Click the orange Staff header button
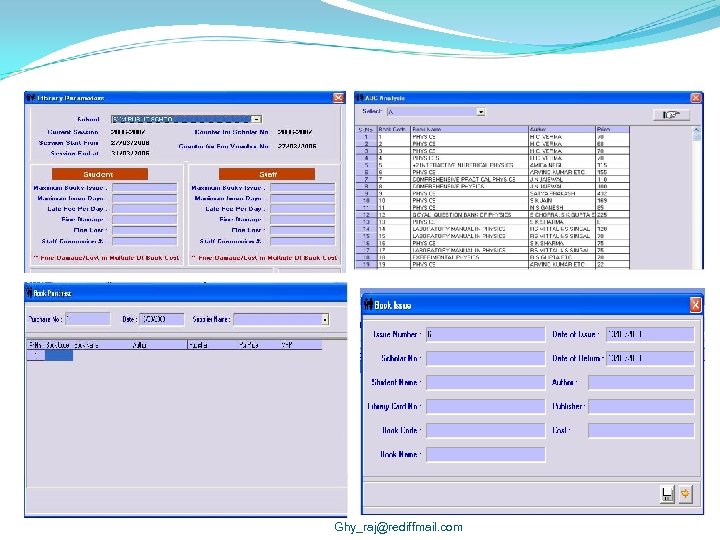 (267, 174)
